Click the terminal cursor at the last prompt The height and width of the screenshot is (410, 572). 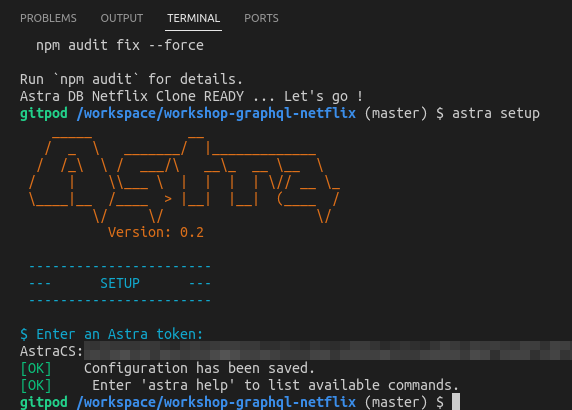[x=456, y=402]
